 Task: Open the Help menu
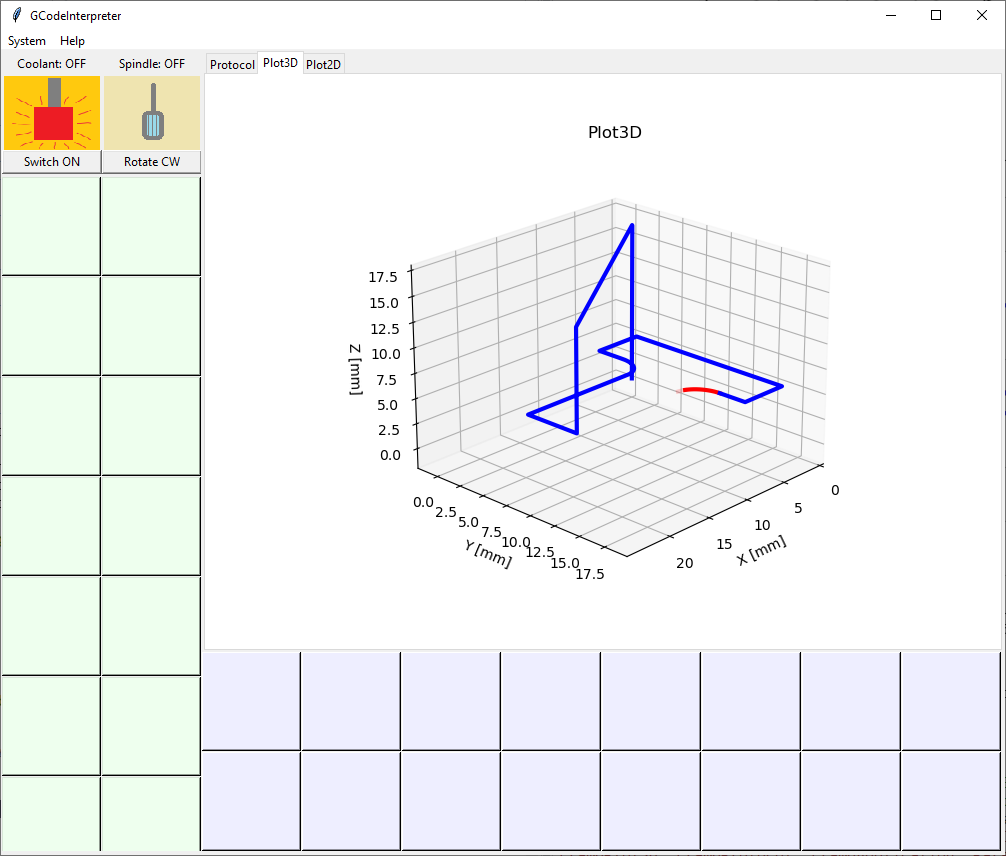point(72,41)
